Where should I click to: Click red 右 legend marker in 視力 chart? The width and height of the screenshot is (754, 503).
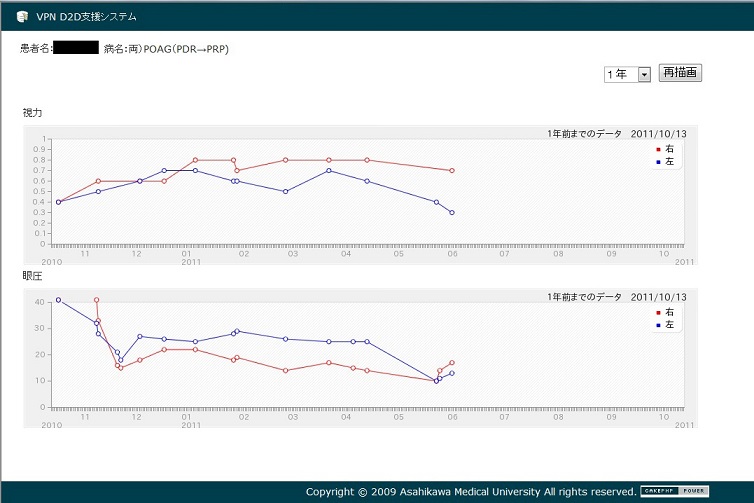[658, 150]
